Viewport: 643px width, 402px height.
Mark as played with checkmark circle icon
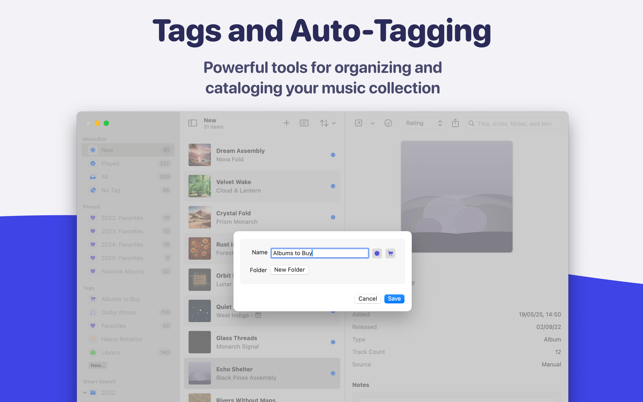[388, 123]
